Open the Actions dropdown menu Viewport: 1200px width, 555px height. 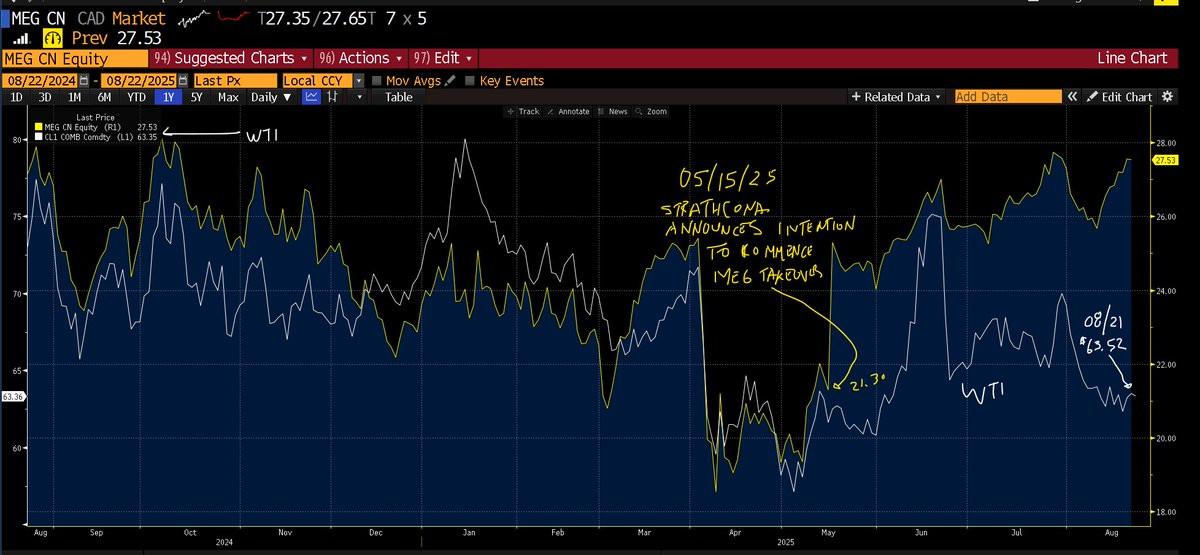(360, 59)
